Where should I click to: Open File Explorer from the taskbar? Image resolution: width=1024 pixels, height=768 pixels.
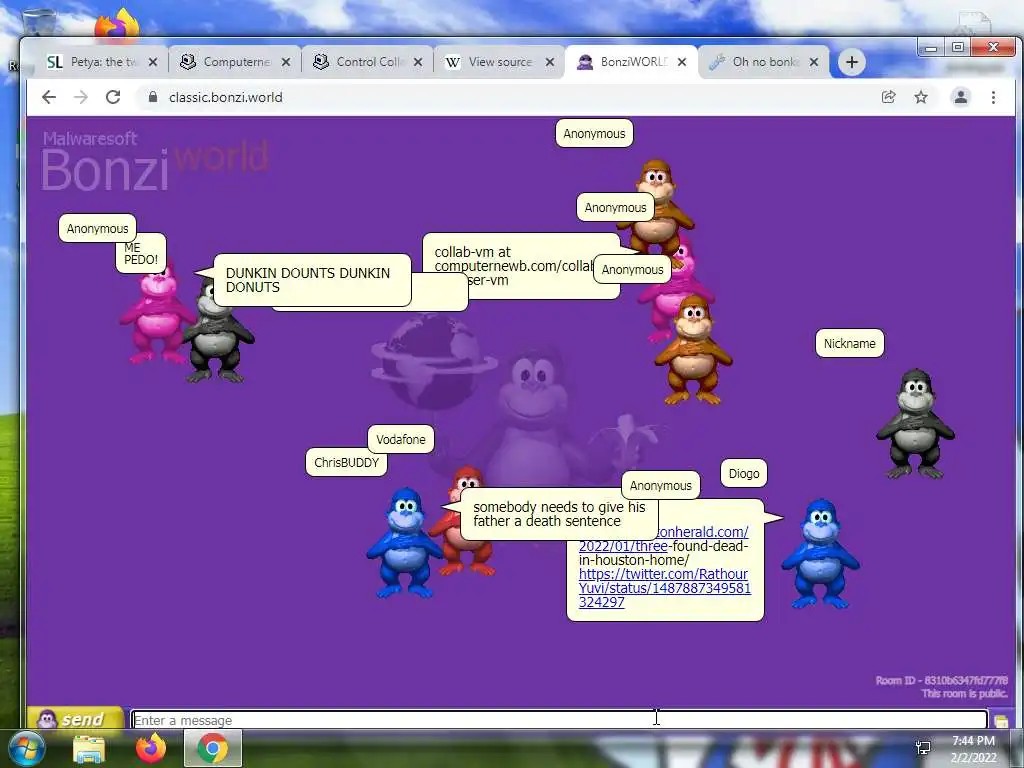click(89, 749)
